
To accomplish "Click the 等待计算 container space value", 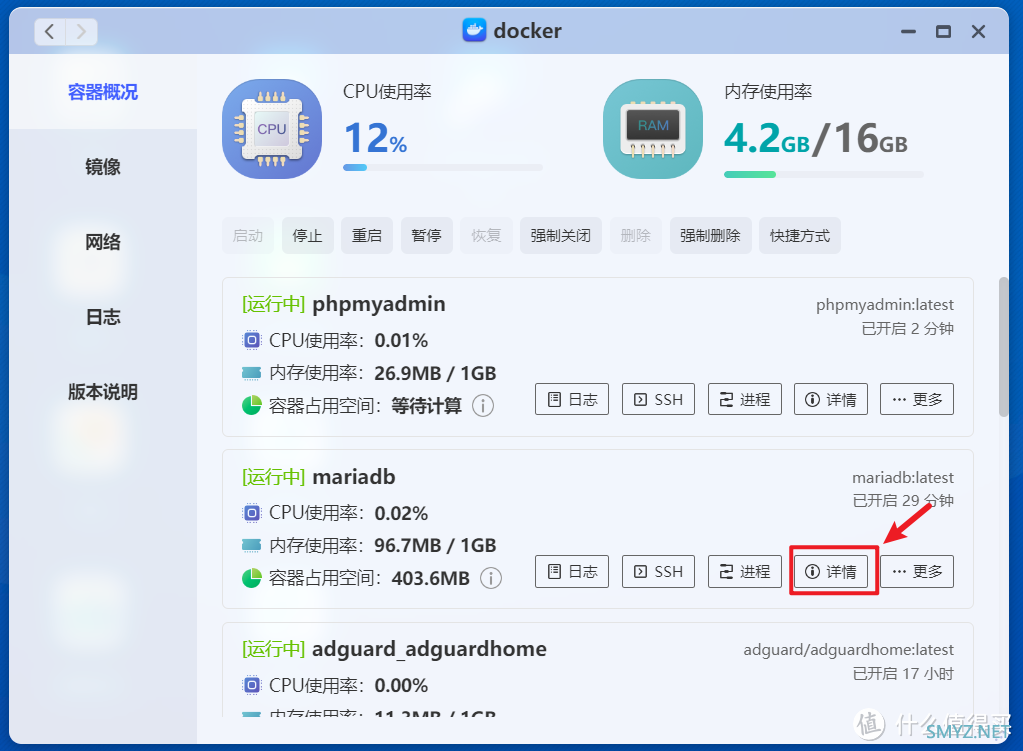I will (x=427, y=406).
